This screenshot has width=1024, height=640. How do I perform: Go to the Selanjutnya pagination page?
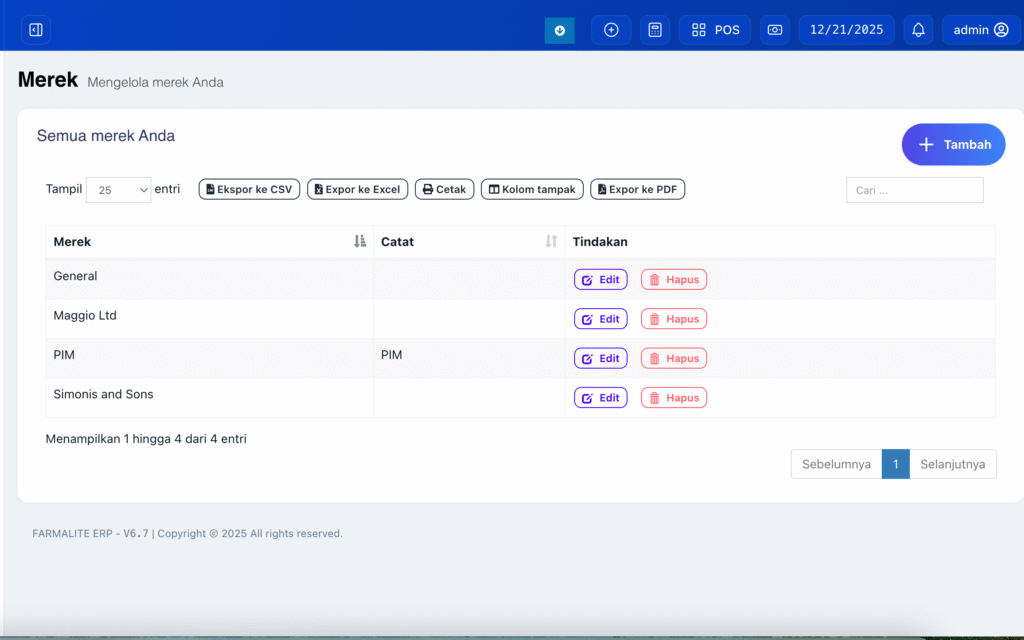tap(952, 464)
